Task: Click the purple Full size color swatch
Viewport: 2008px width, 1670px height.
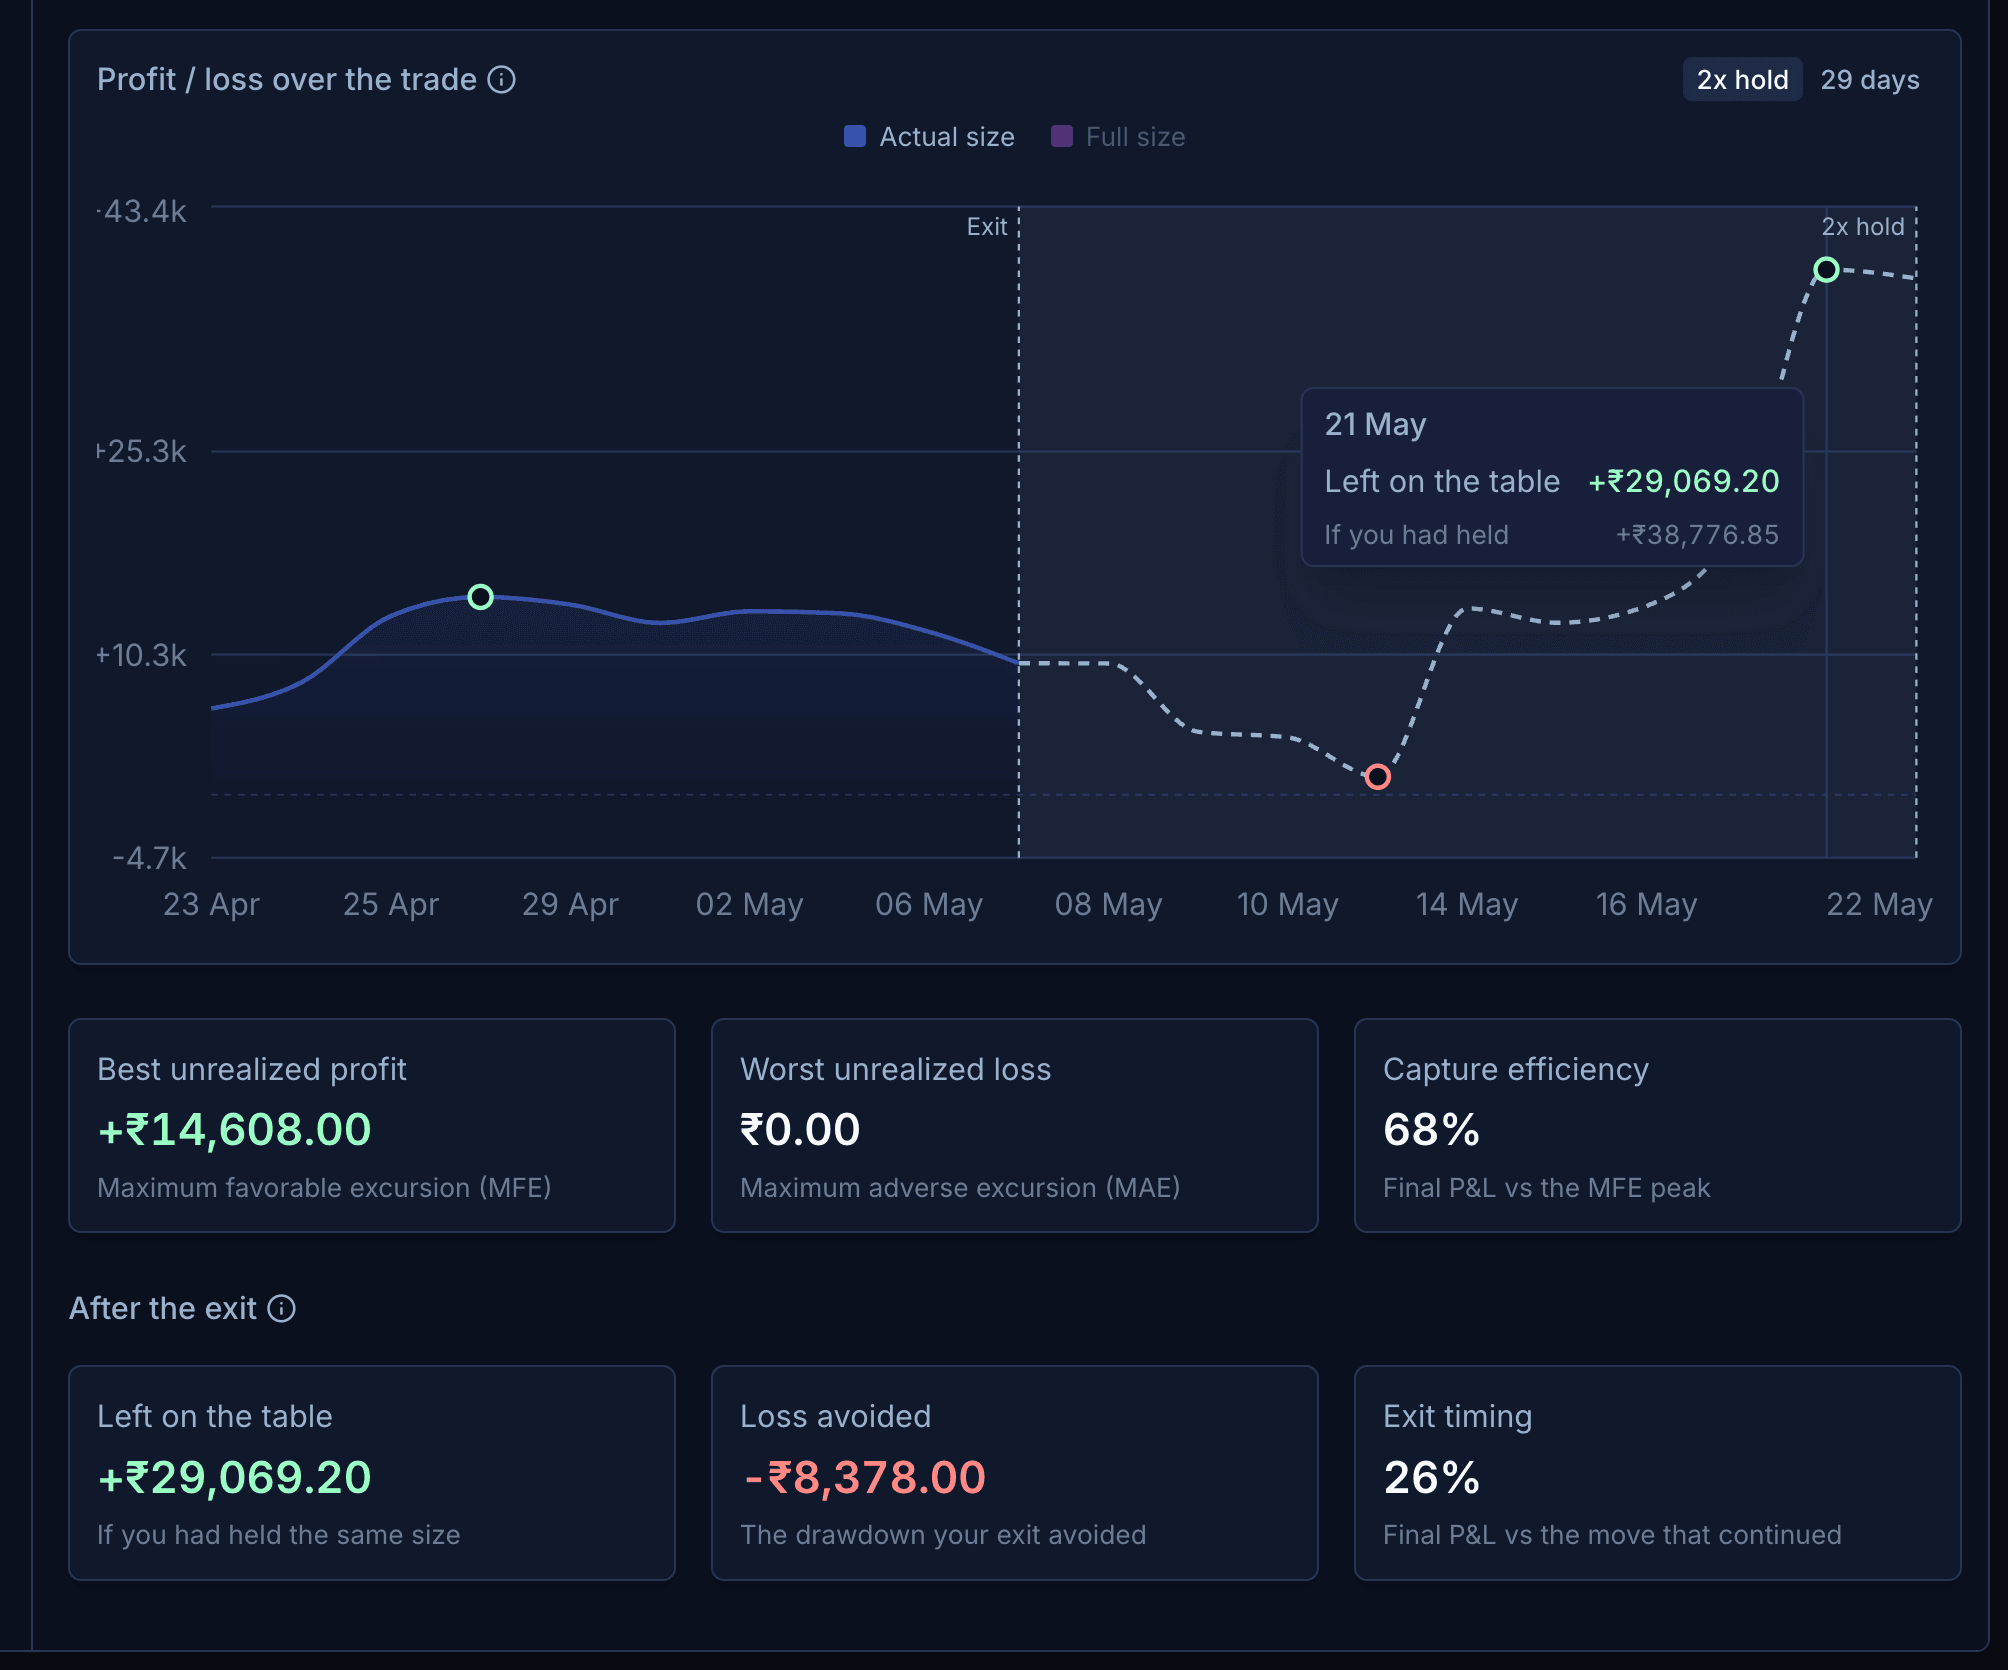Action: point(1062,136)
